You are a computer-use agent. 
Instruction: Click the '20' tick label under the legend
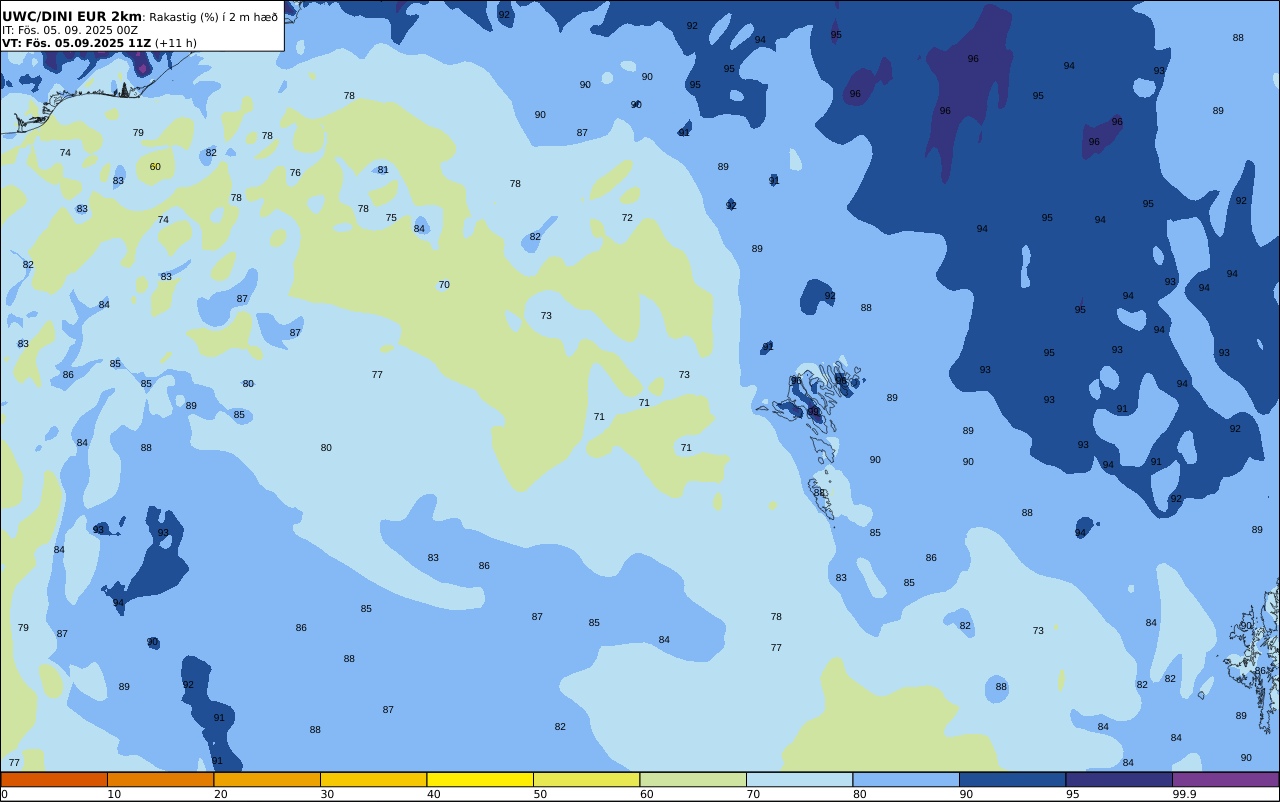click(221, 794)
